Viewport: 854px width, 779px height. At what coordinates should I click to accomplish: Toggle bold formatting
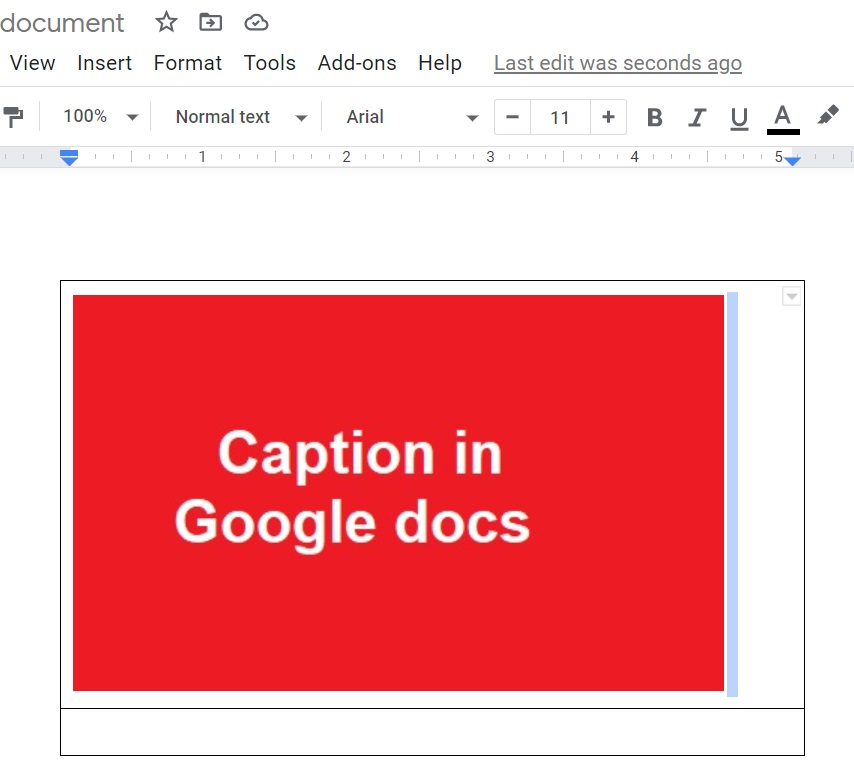(654, 117)
